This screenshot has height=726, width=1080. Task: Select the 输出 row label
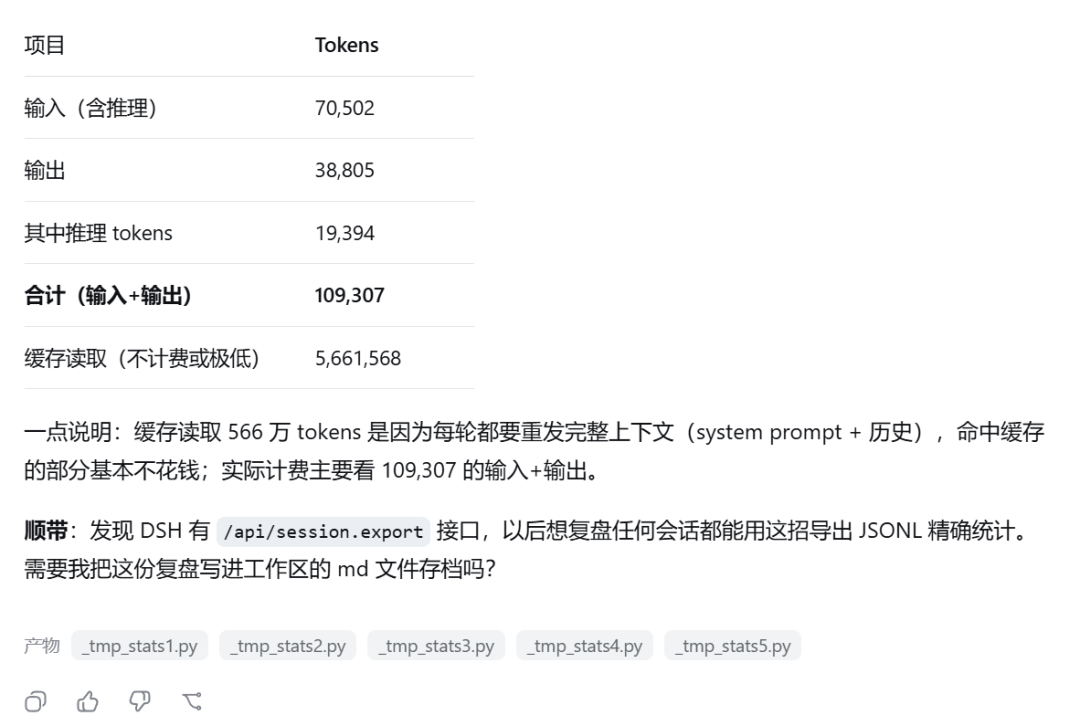(45, 170)
